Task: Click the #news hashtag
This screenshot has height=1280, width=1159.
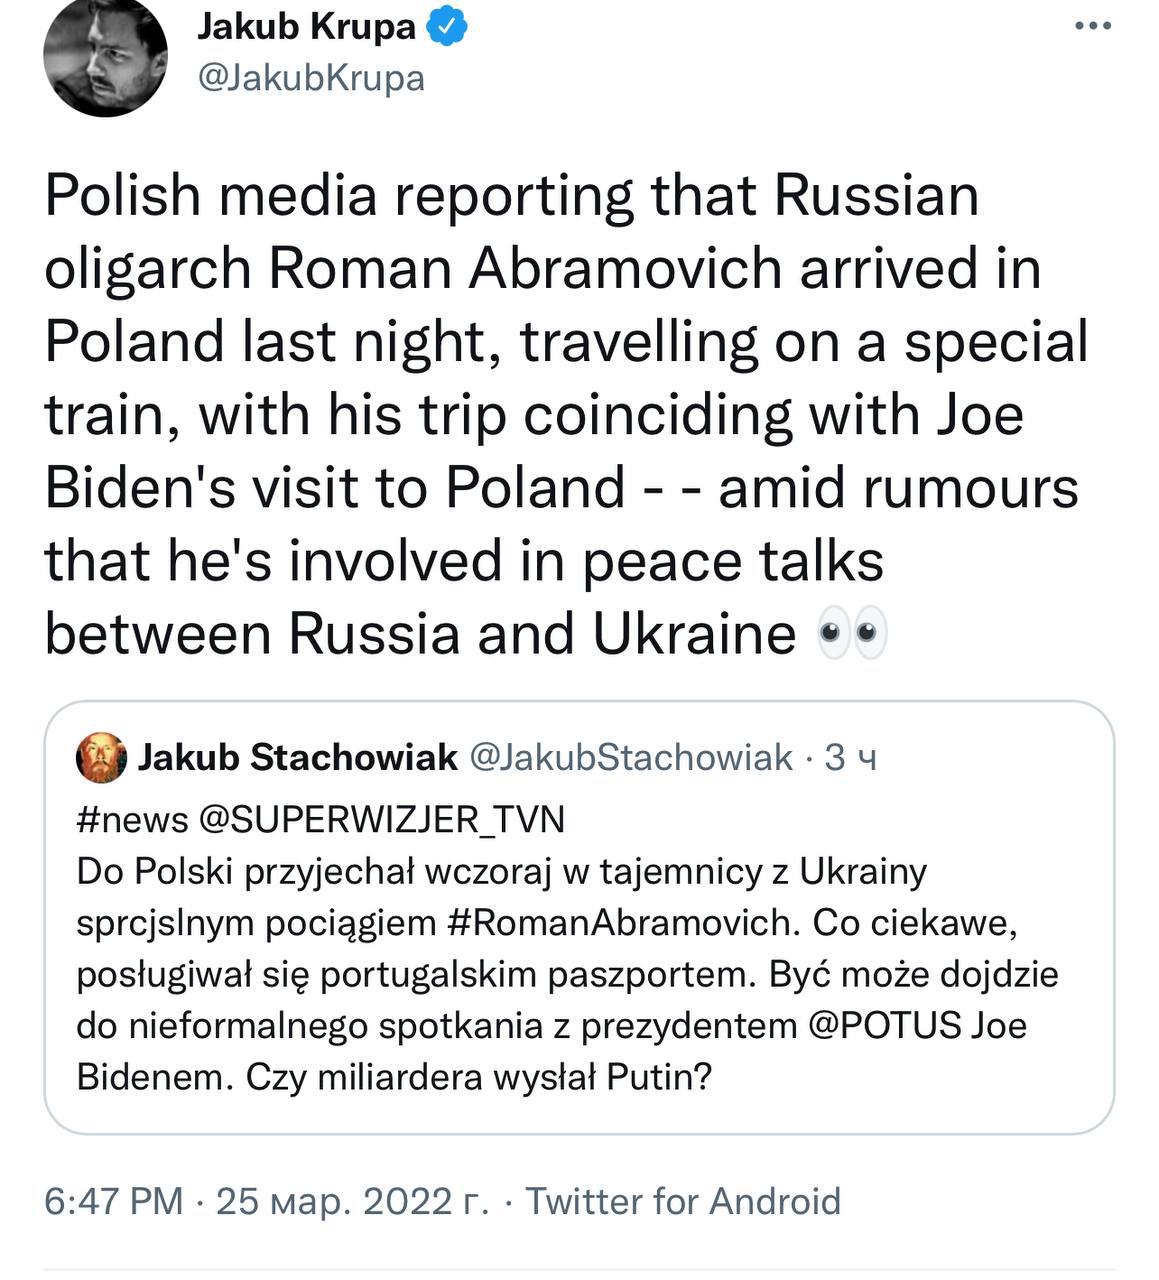Action: click(x=132, y=819)
